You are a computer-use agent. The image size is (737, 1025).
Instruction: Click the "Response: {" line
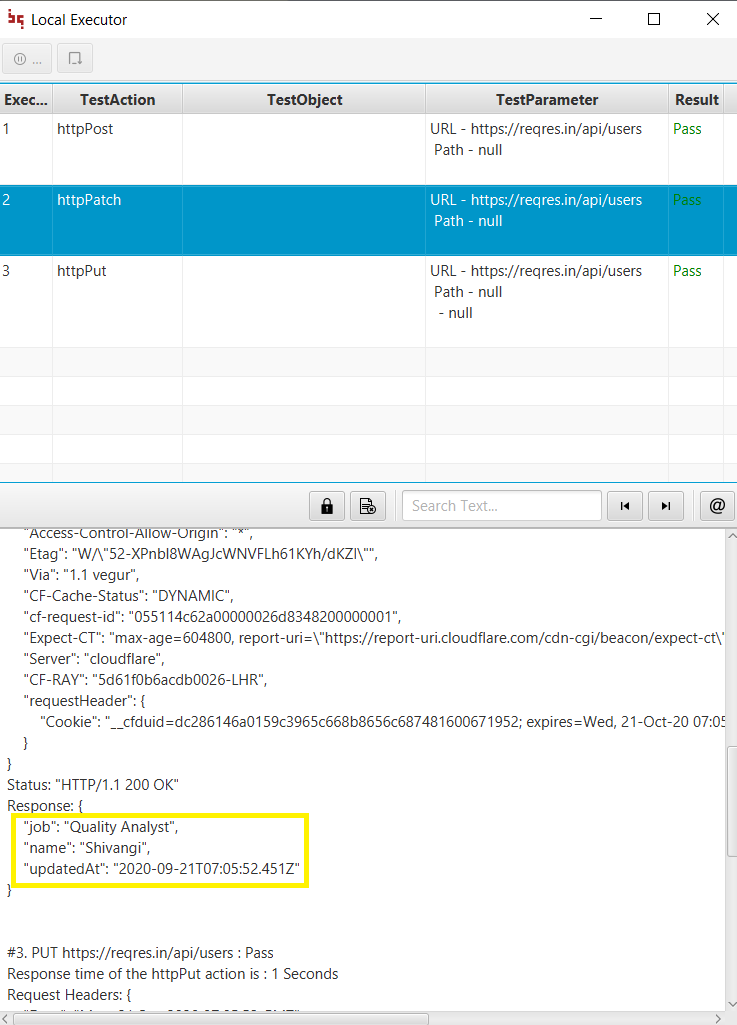pos(44,805)
